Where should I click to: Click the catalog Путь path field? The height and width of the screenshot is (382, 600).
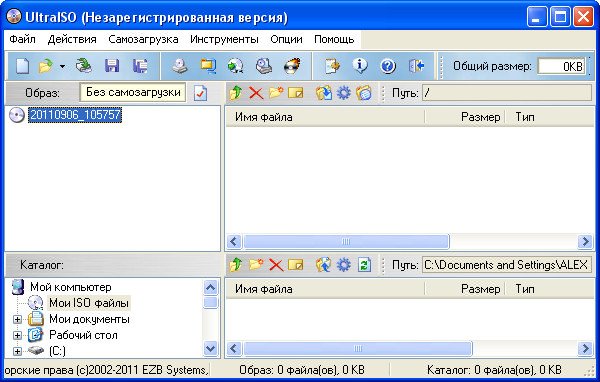click(x=507, y=265)
